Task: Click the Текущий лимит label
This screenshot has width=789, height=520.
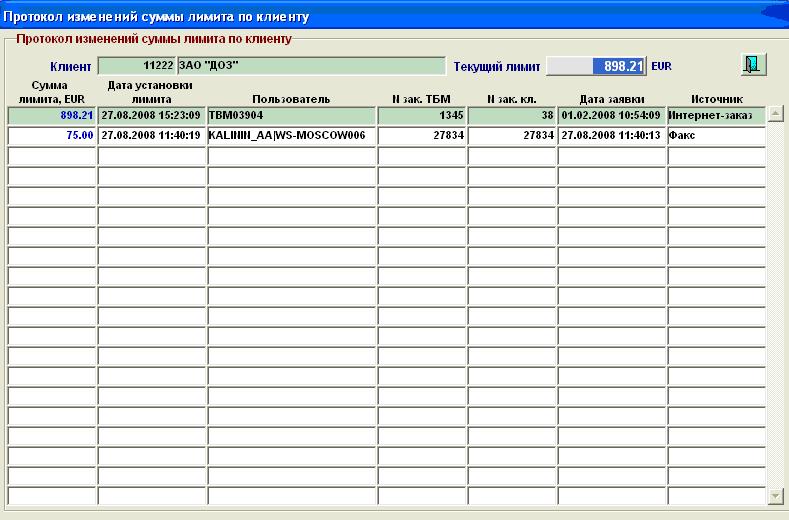Action: point(497,66)
